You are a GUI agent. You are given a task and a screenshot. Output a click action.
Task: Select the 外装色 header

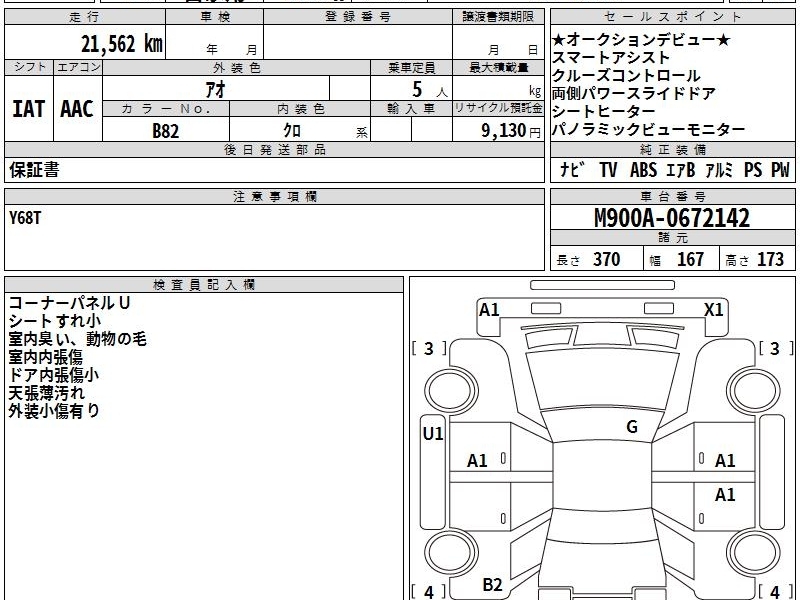click(x=236, y=68)
